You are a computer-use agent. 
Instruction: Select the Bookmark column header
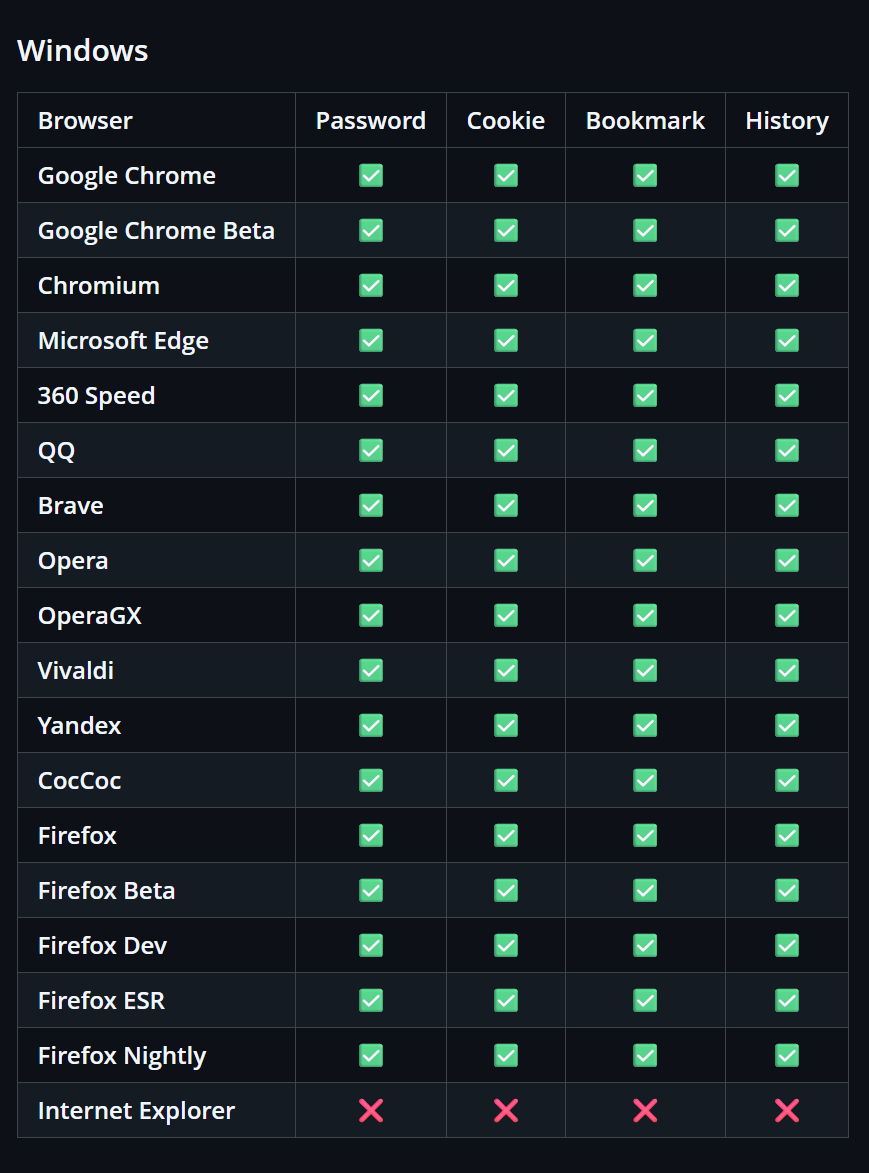coord(645,120)
